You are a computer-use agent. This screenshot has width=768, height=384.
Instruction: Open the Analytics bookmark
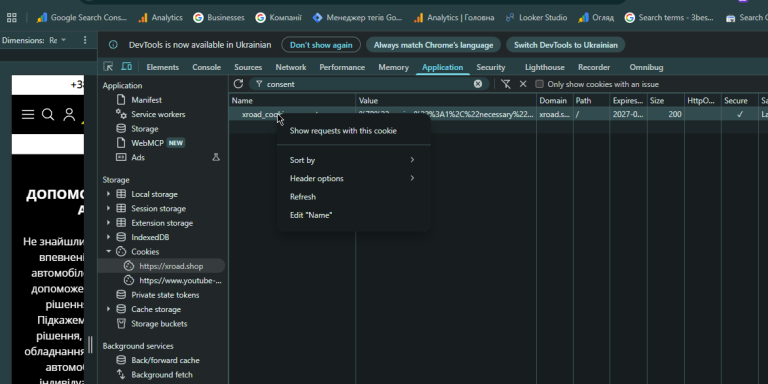click(x=160, y=18)
